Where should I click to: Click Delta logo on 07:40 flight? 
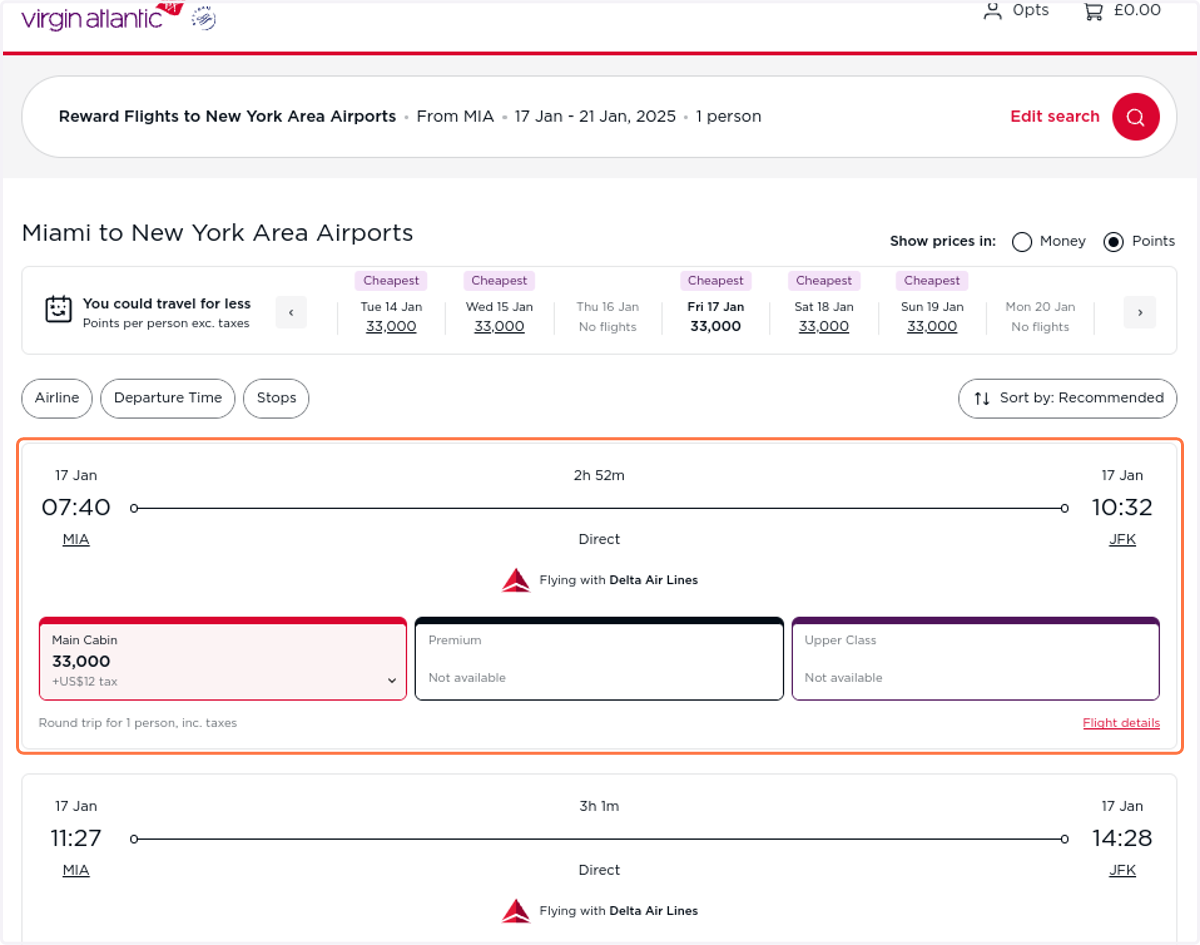tap(516, 580)
